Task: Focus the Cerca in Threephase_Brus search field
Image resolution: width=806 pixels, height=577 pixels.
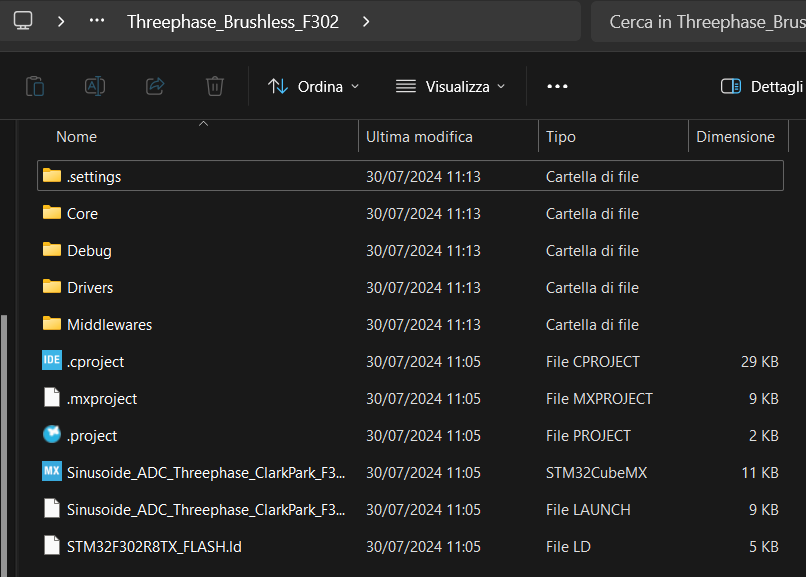Action: [699, 22]
